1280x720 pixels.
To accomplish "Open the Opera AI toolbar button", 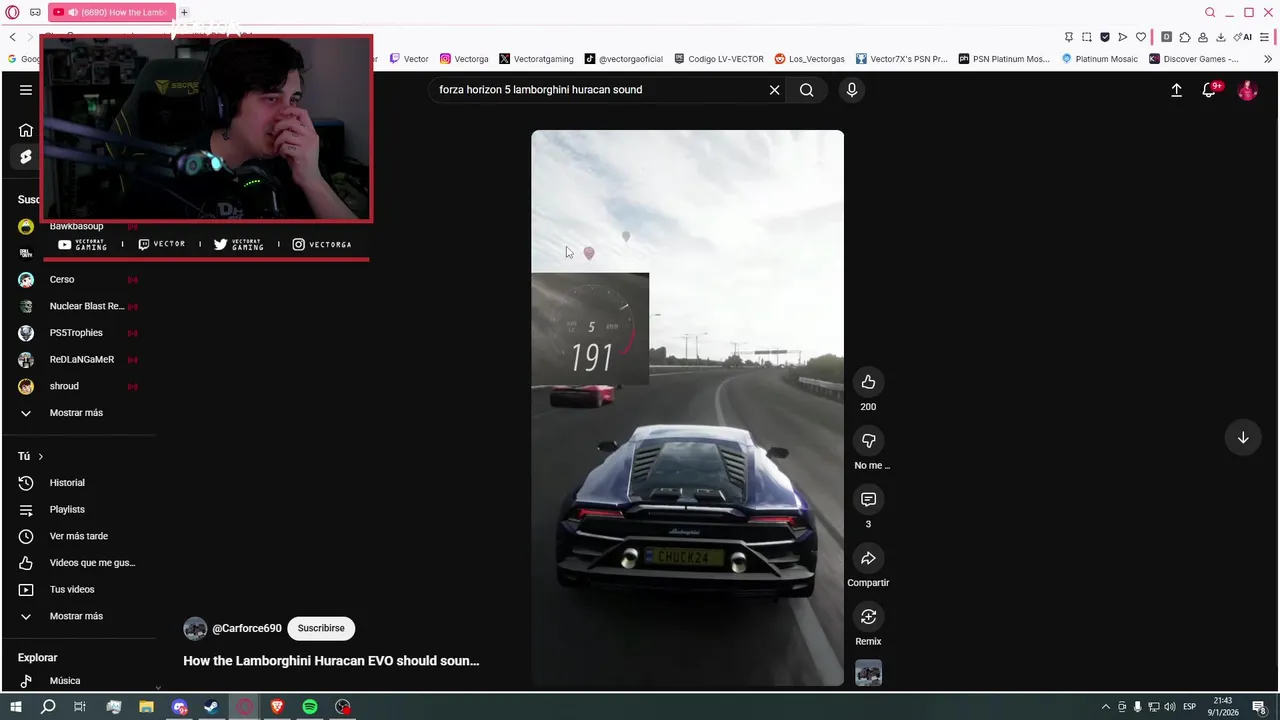I will pyautogui.click(x=1242, y=37).
